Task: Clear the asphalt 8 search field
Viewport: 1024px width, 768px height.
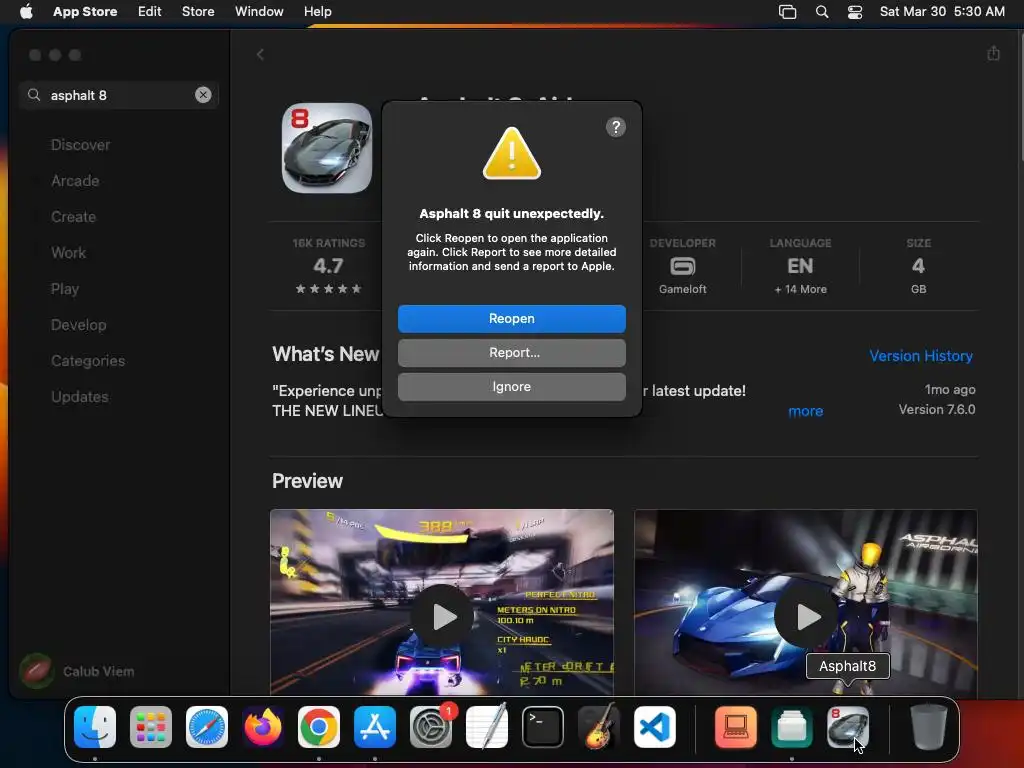Action: coord(203,95)
